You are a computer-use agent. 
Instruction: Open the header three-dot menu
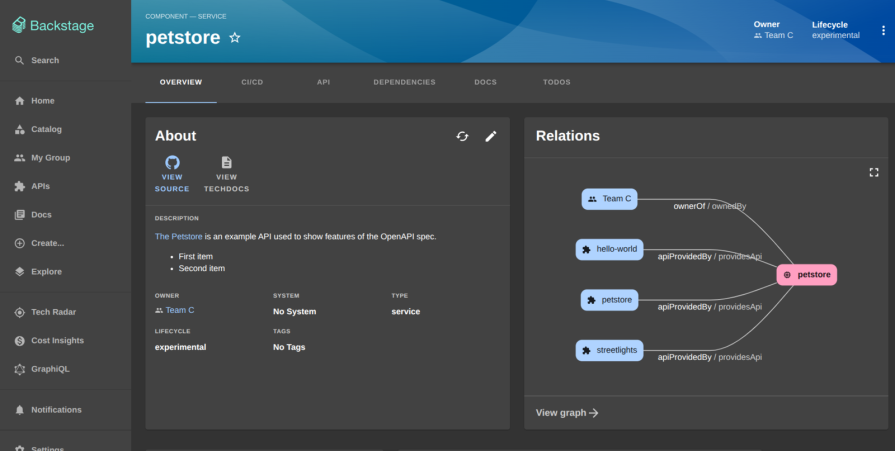(883, 30)
